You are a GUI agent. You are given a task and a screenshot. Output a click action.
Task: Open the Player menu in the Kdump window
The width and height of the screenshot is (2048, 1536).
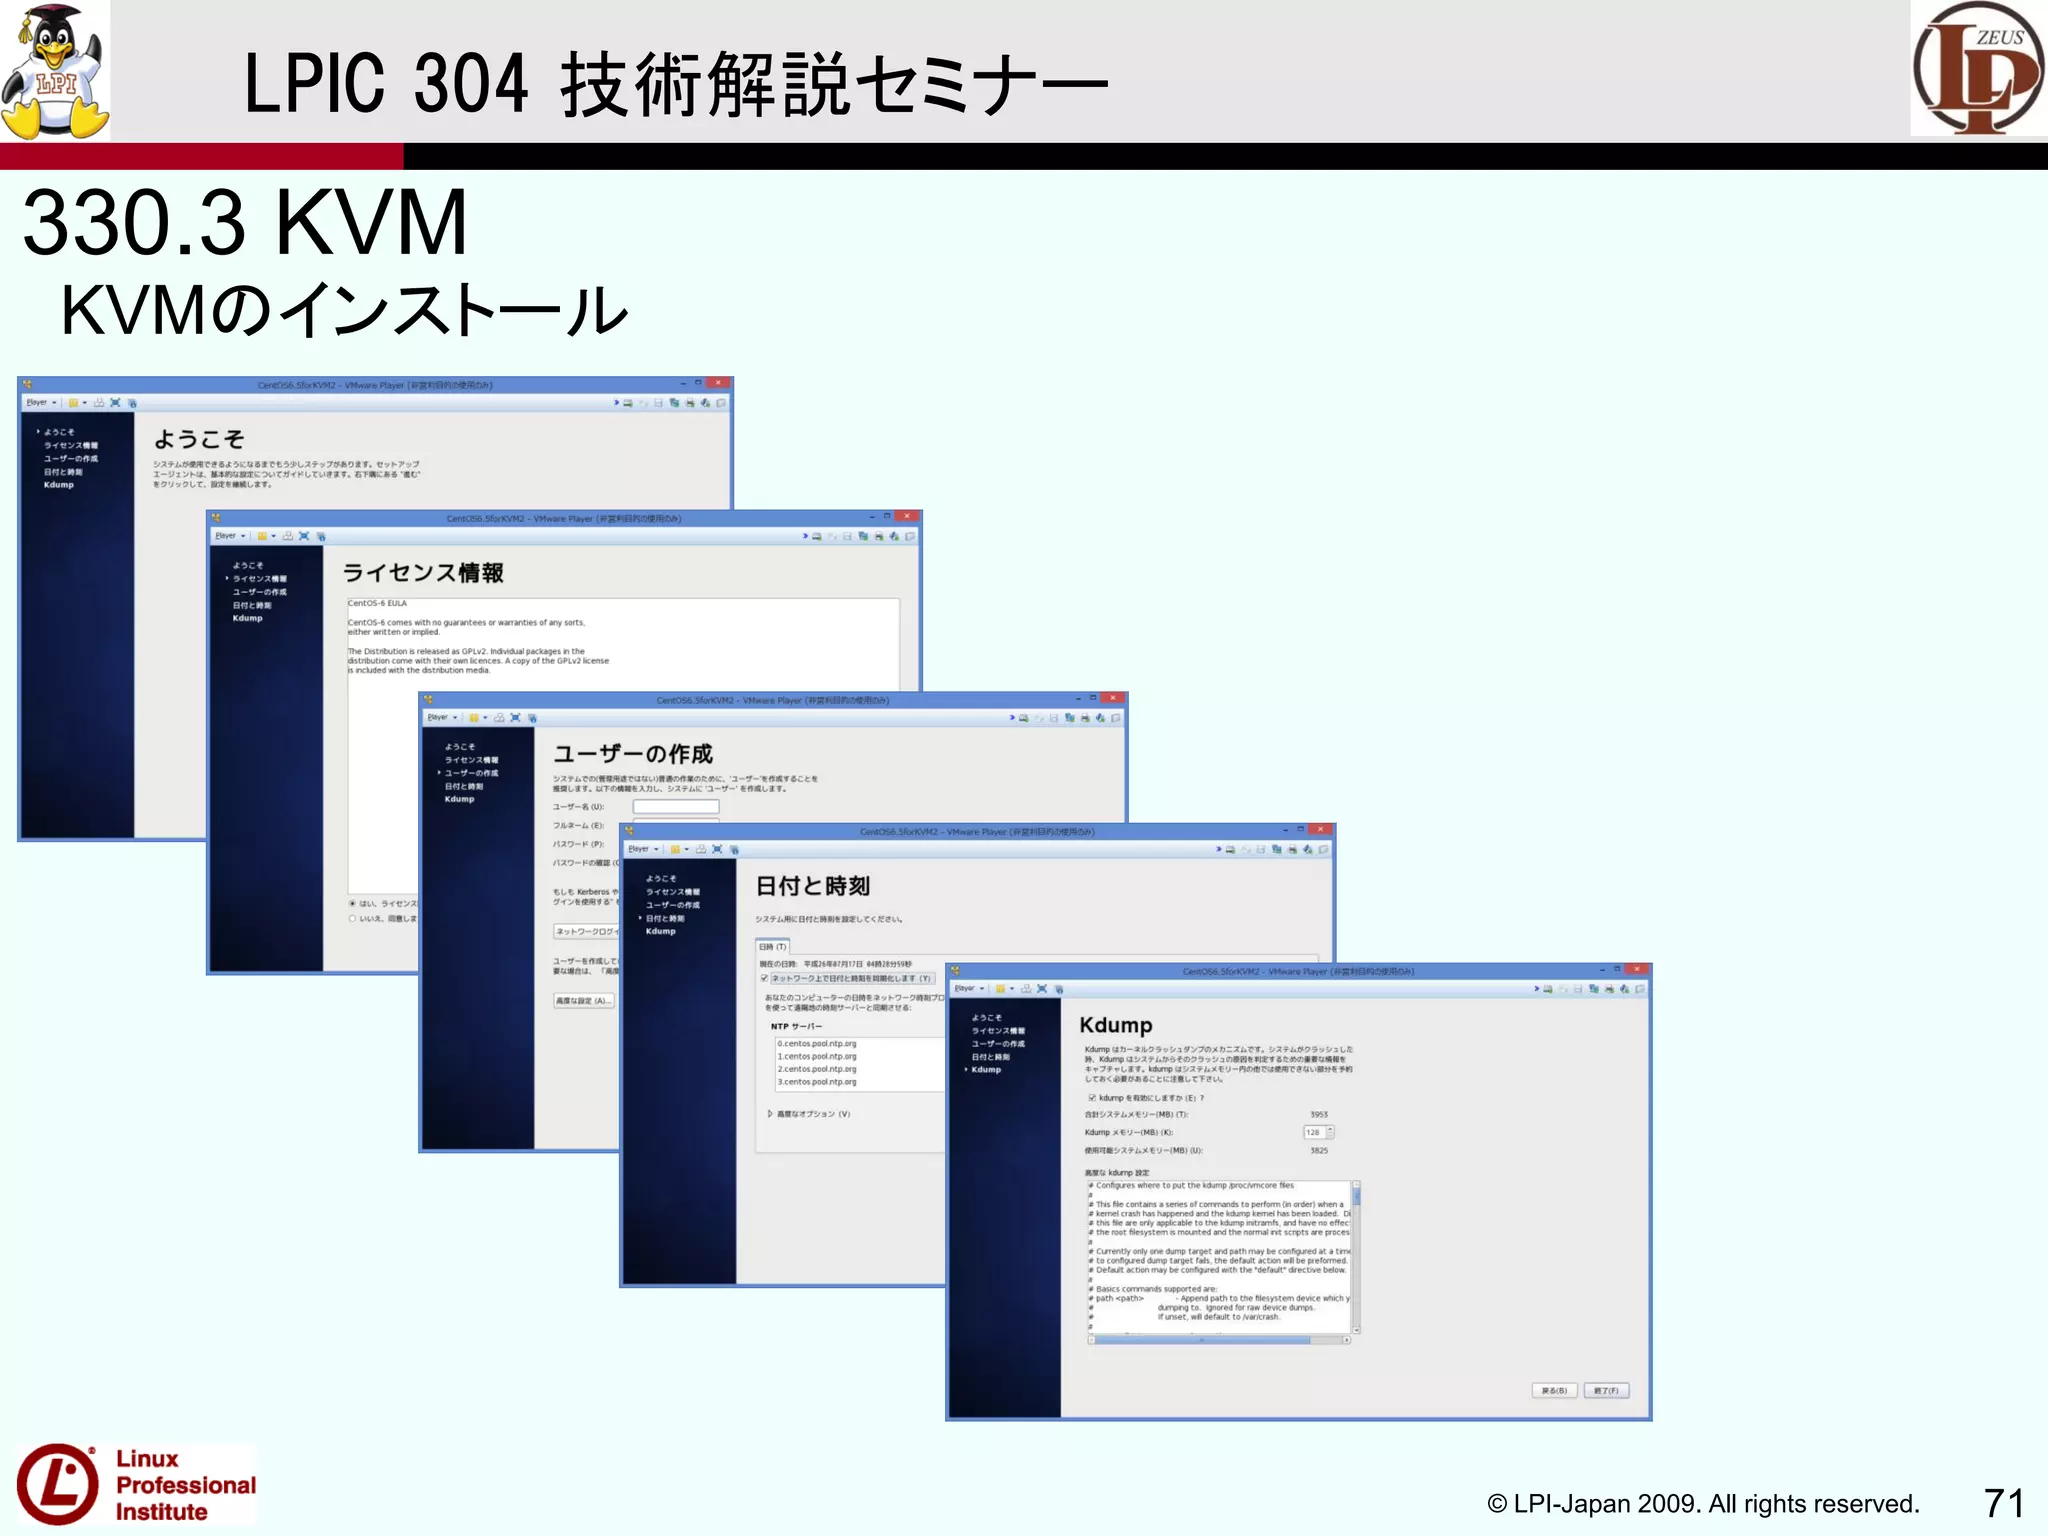click(969, 988)
